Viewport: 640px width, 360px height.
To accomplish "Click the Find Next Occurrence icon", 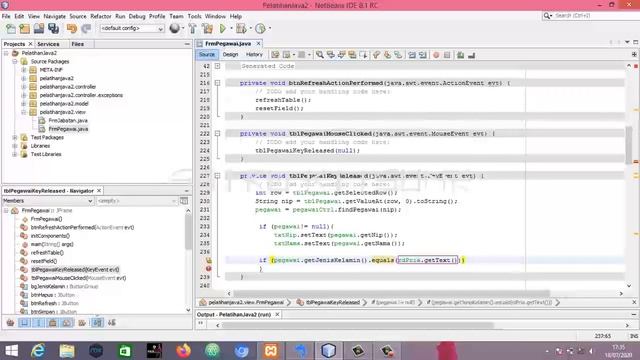I will (x=341, y=55).
